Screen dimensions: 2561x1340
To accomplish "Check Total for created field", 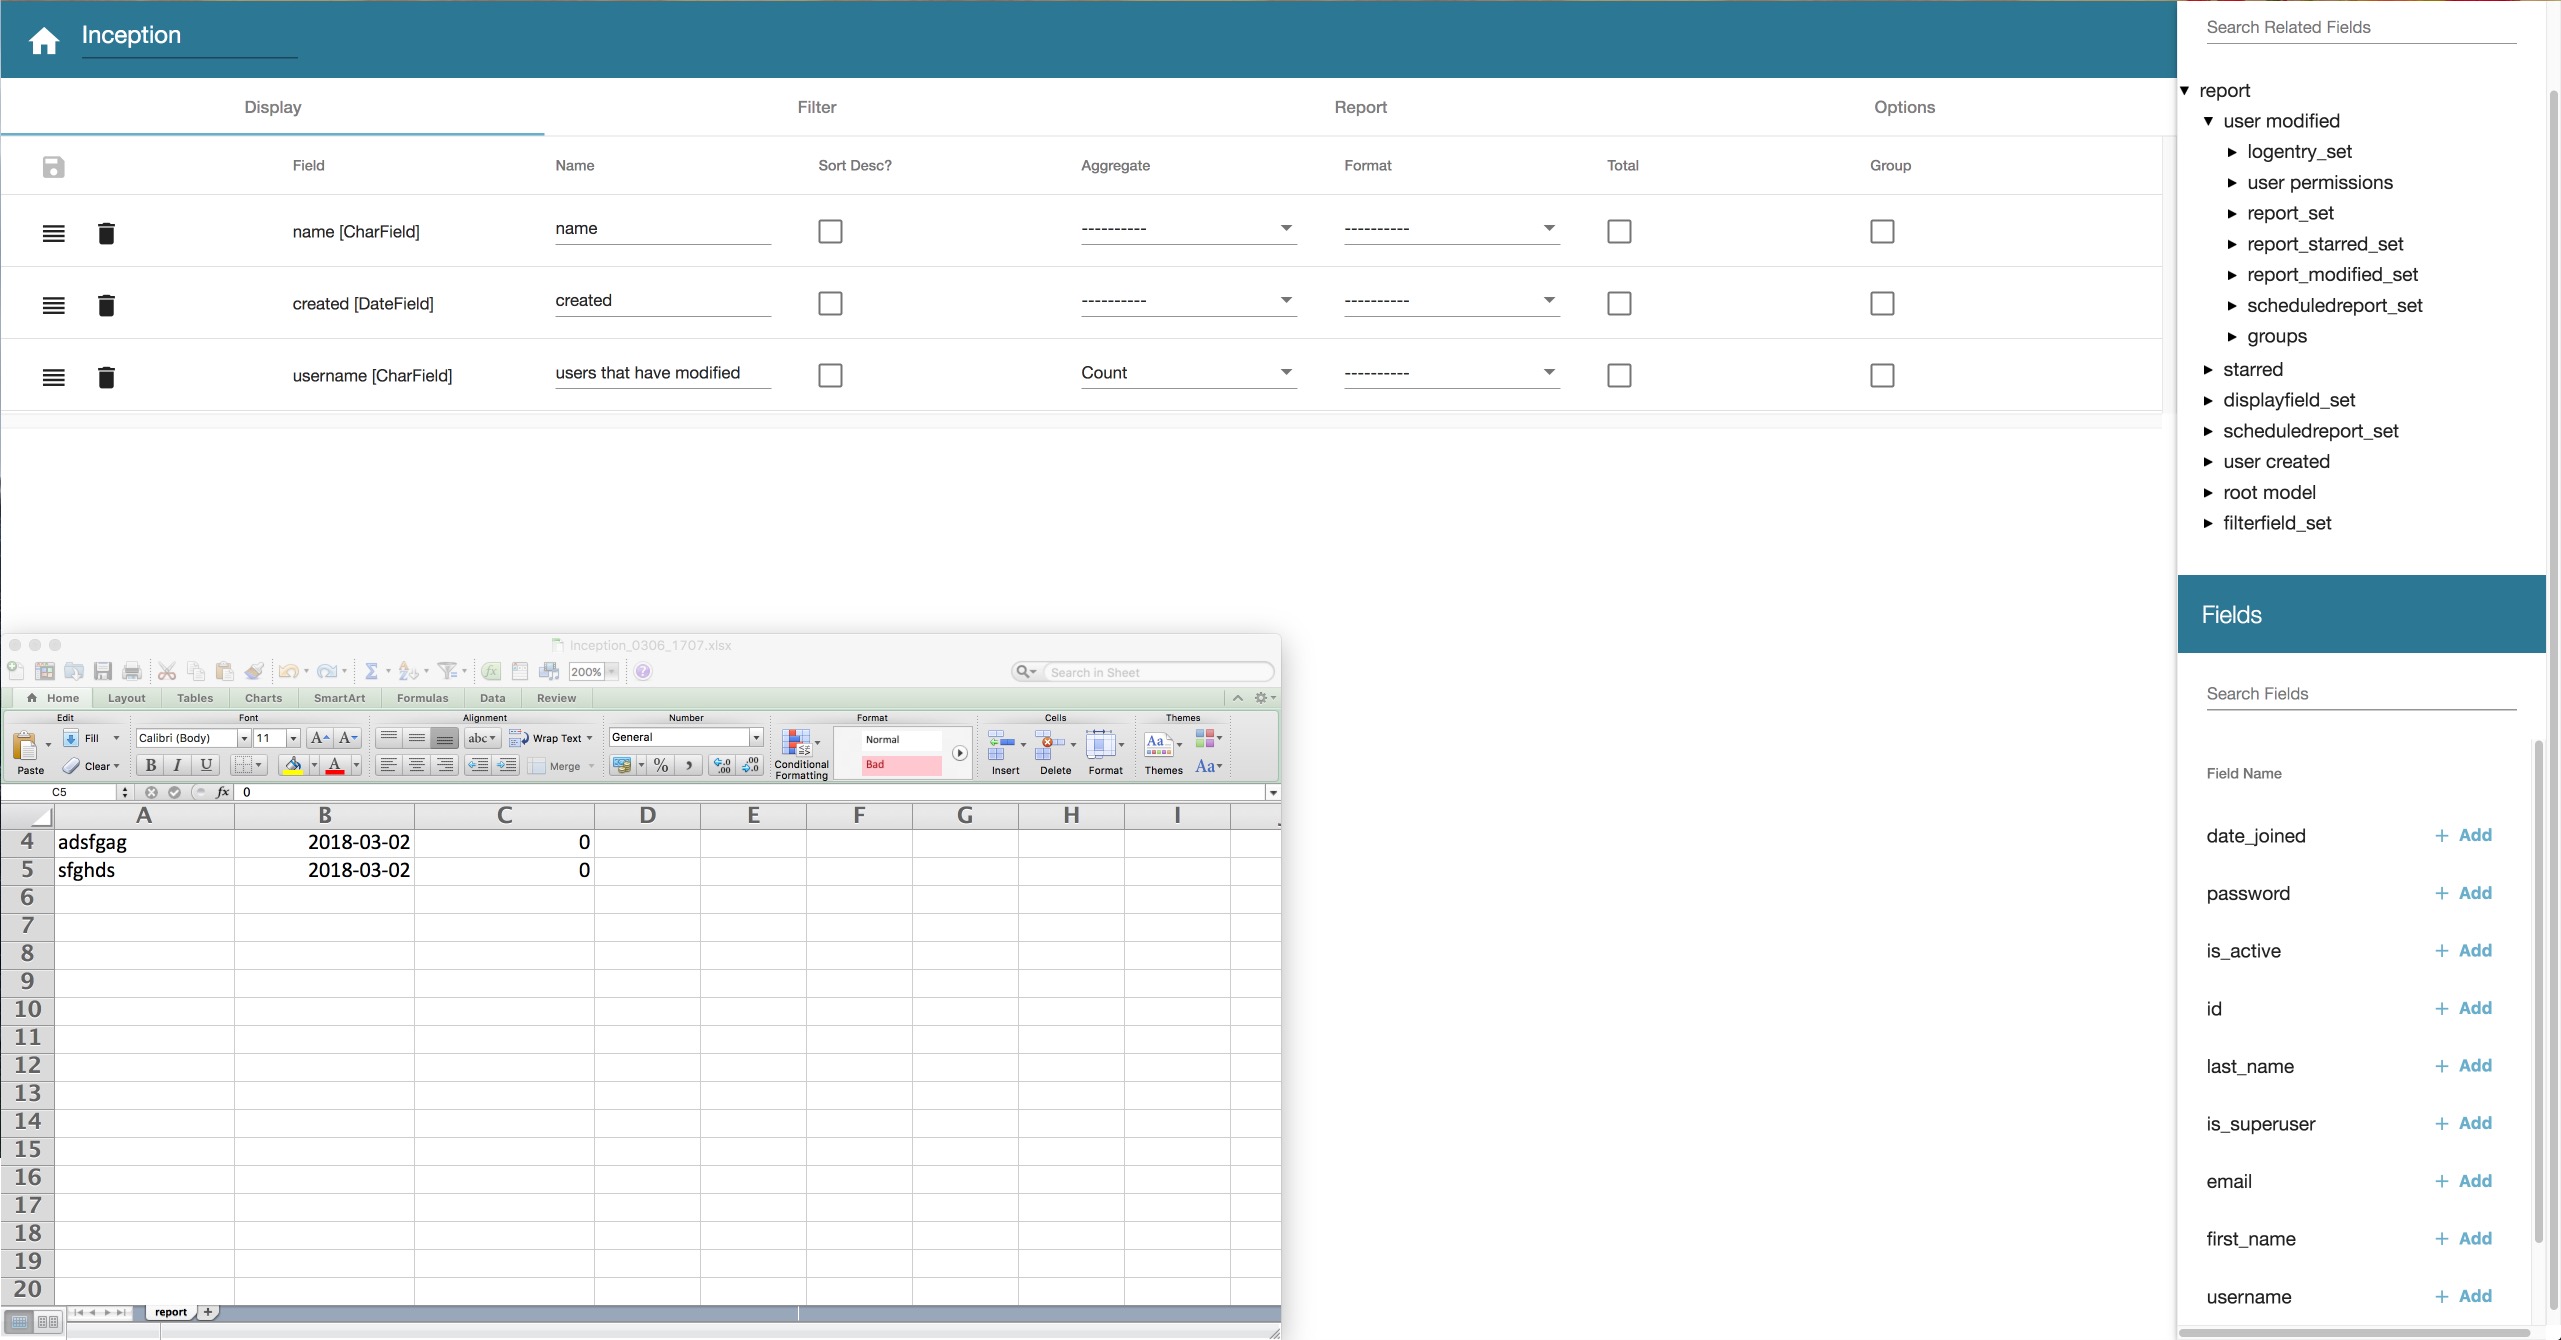I will (1619, 303).
